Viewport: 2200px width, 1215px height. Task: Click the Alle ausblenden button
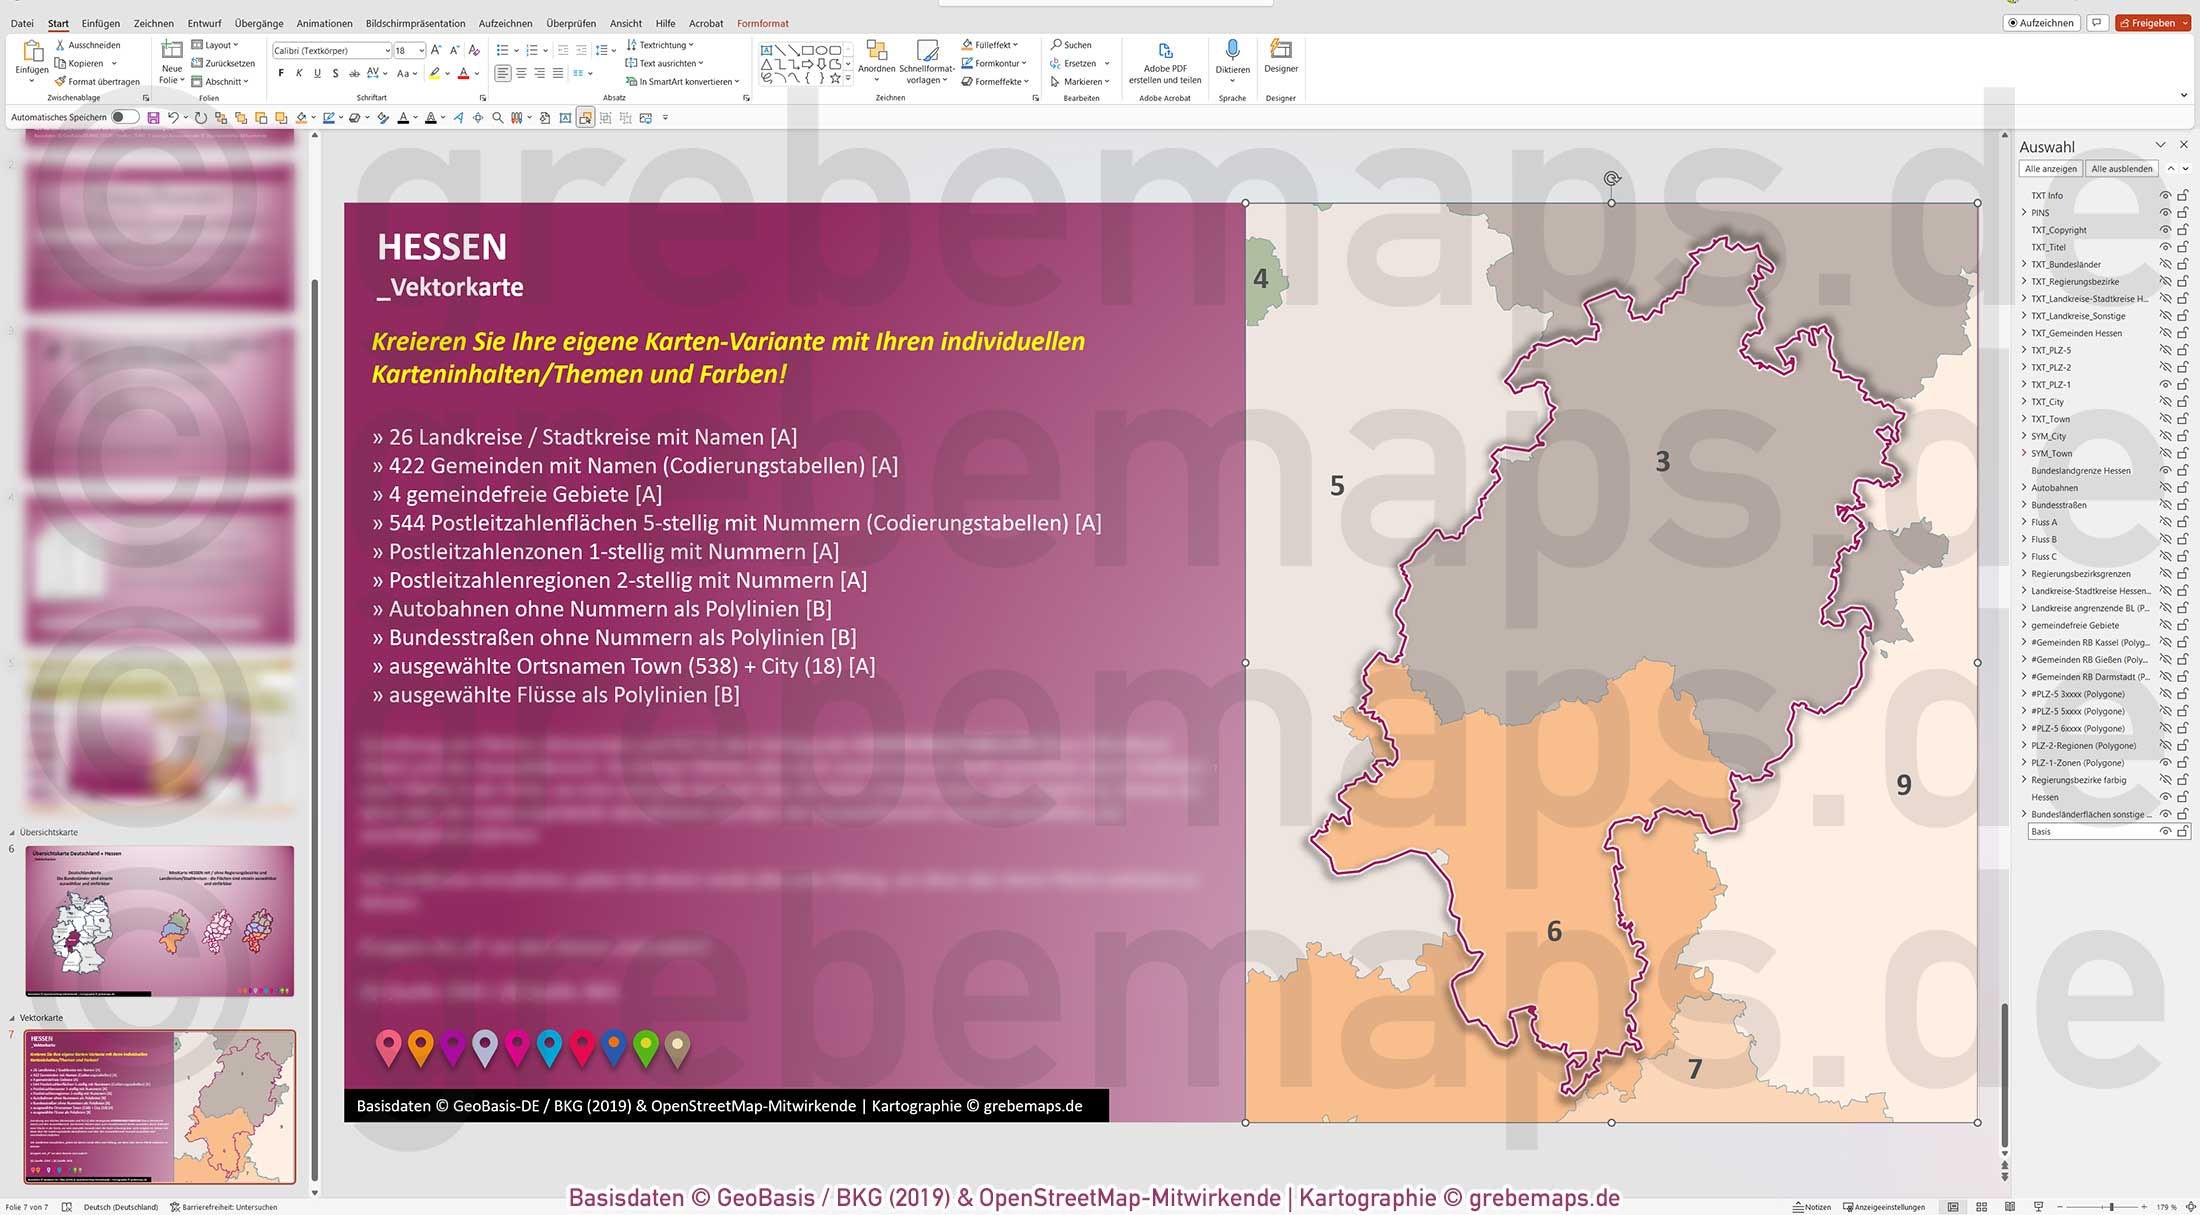2122,168
